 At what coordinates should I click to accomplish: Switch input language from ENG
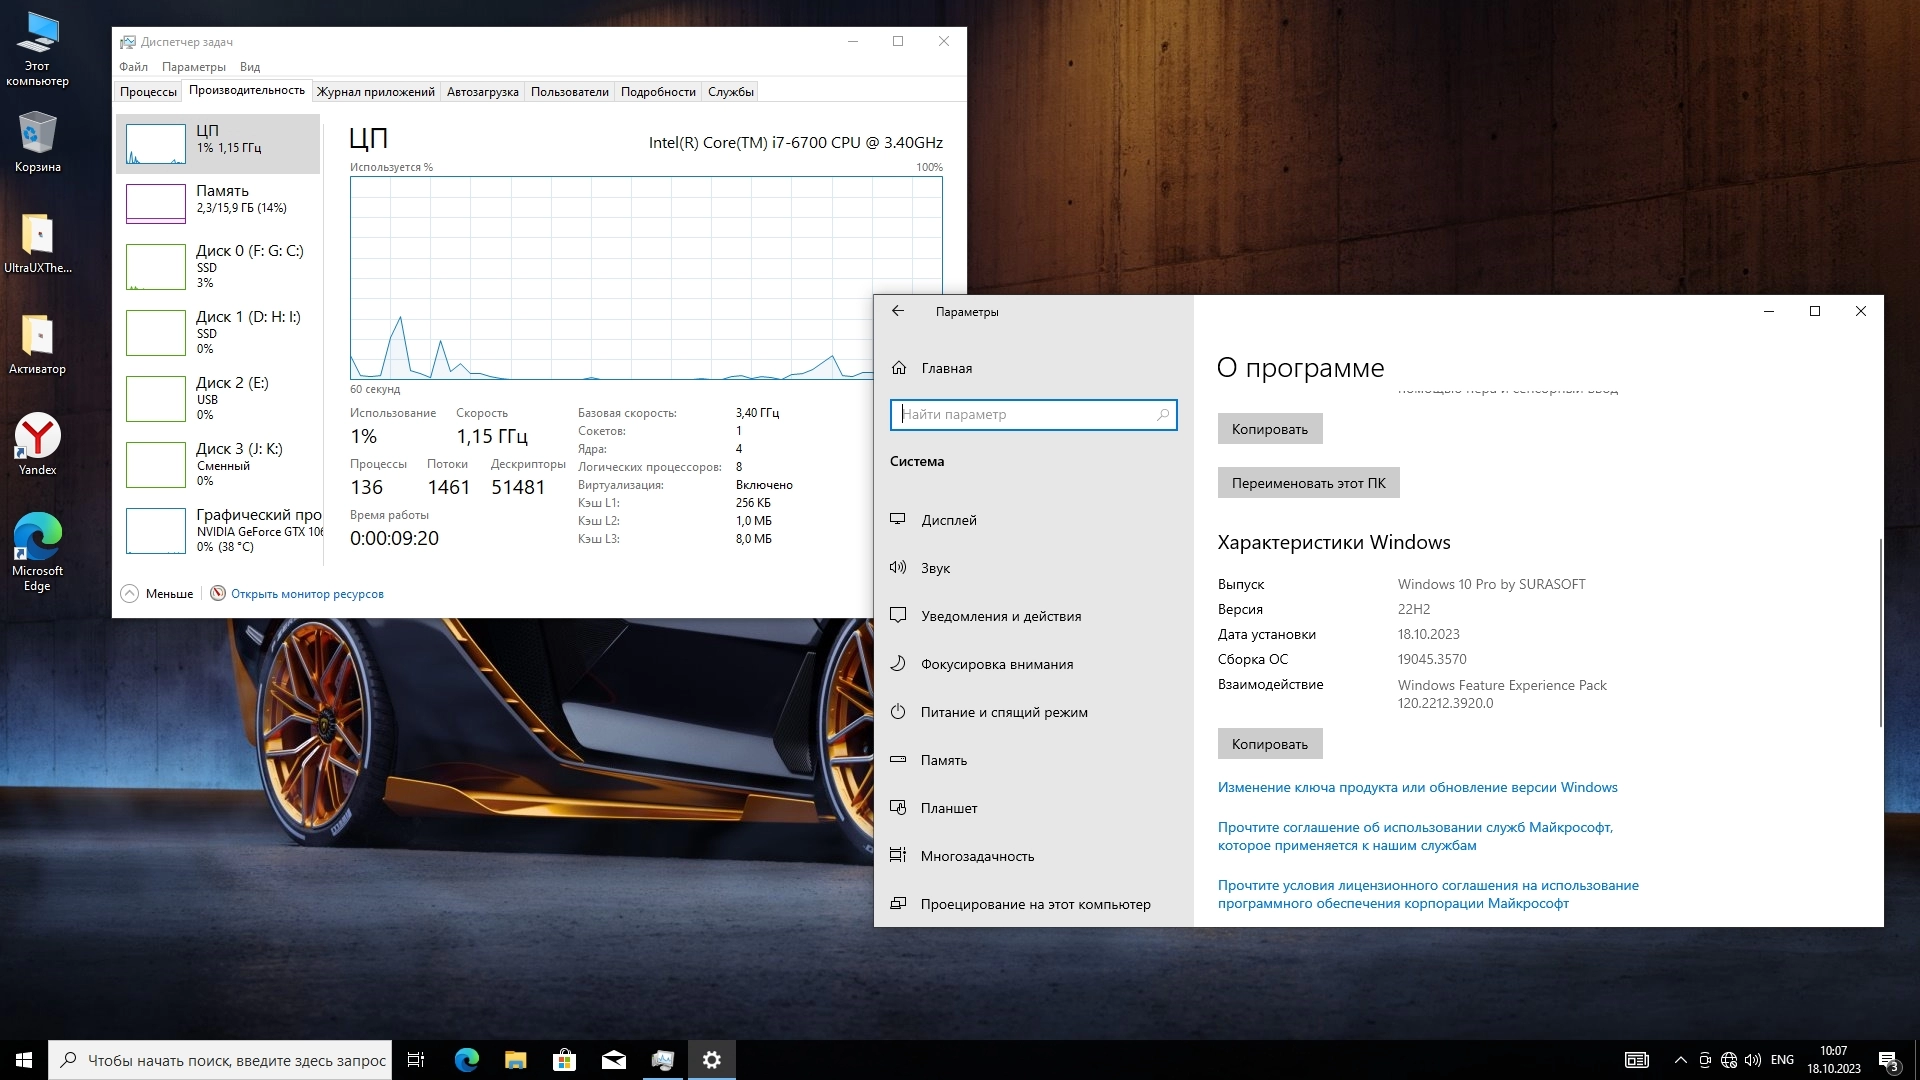point(1782,1060)
